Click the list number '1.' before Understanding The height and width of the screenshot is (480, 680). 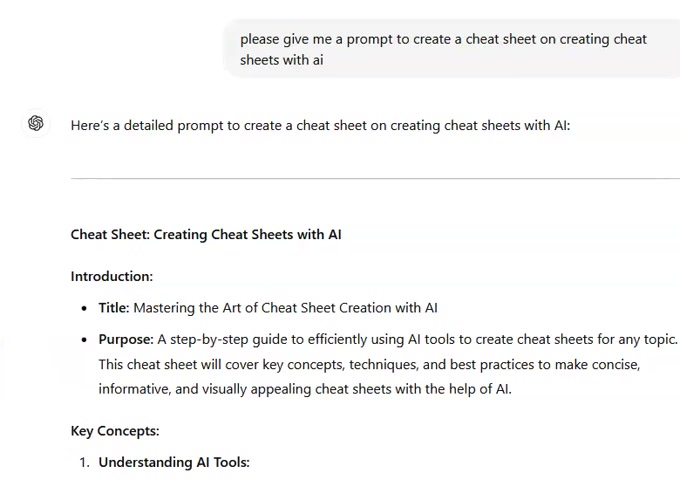click(85, 462)
